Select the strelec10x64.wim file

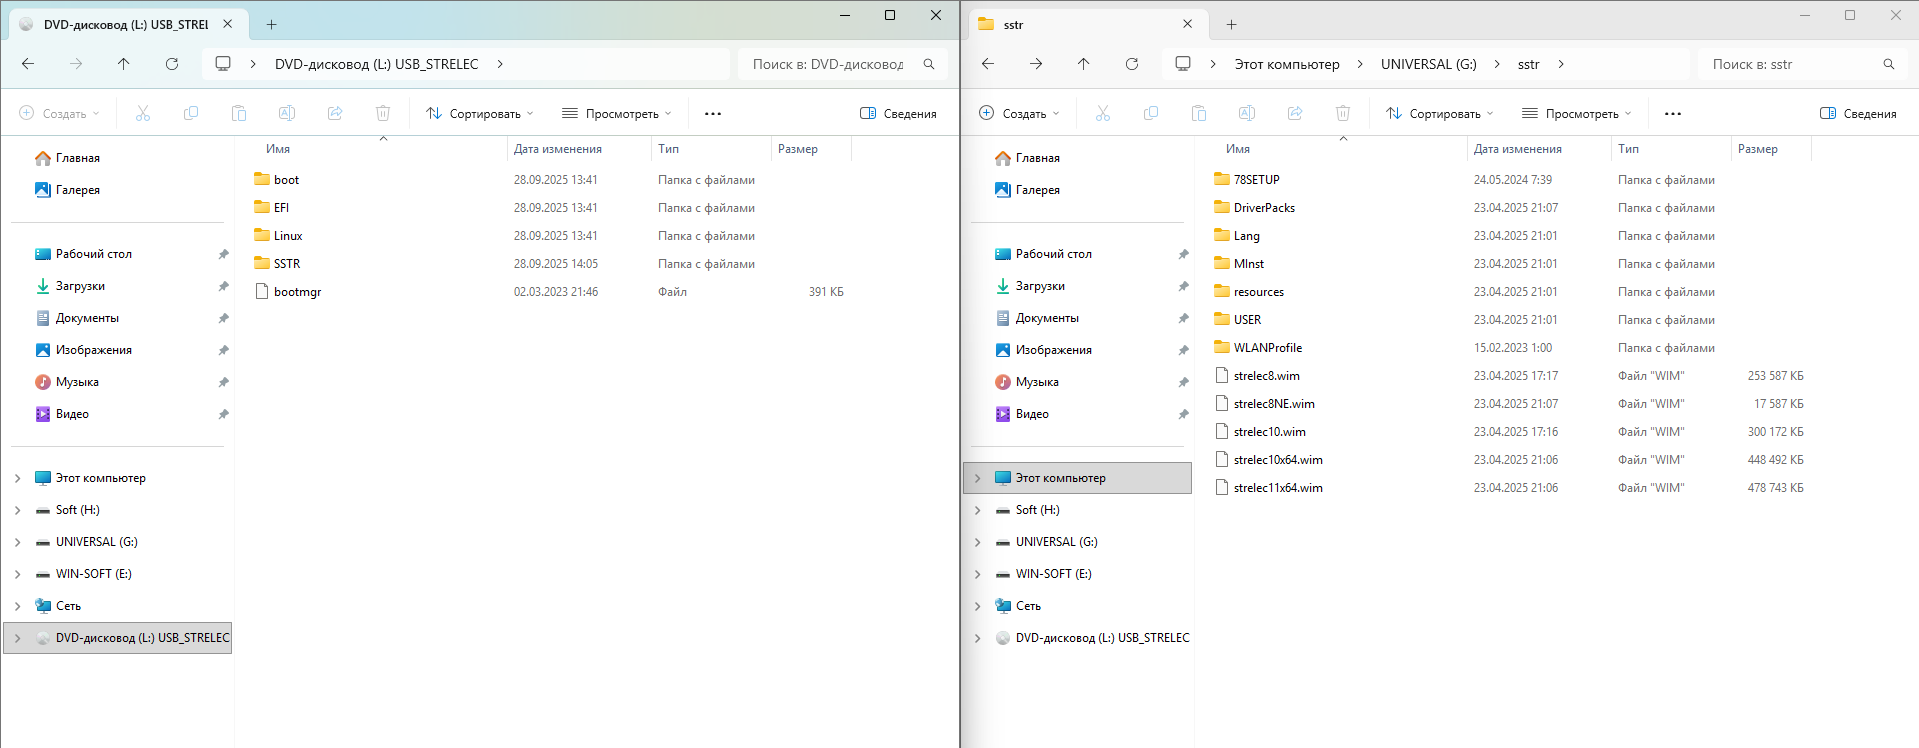1277,460
